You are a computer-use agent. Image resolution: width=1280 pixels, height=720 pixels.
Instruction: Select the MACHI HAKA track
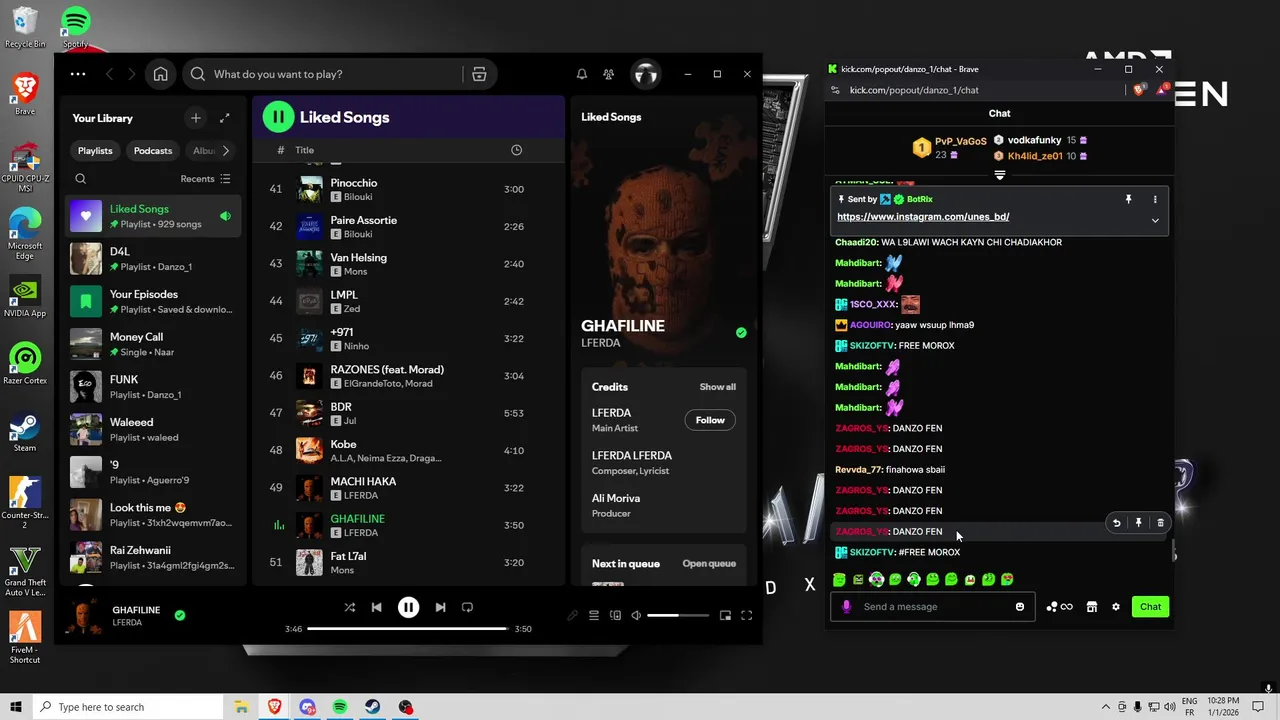coord(408,488)
